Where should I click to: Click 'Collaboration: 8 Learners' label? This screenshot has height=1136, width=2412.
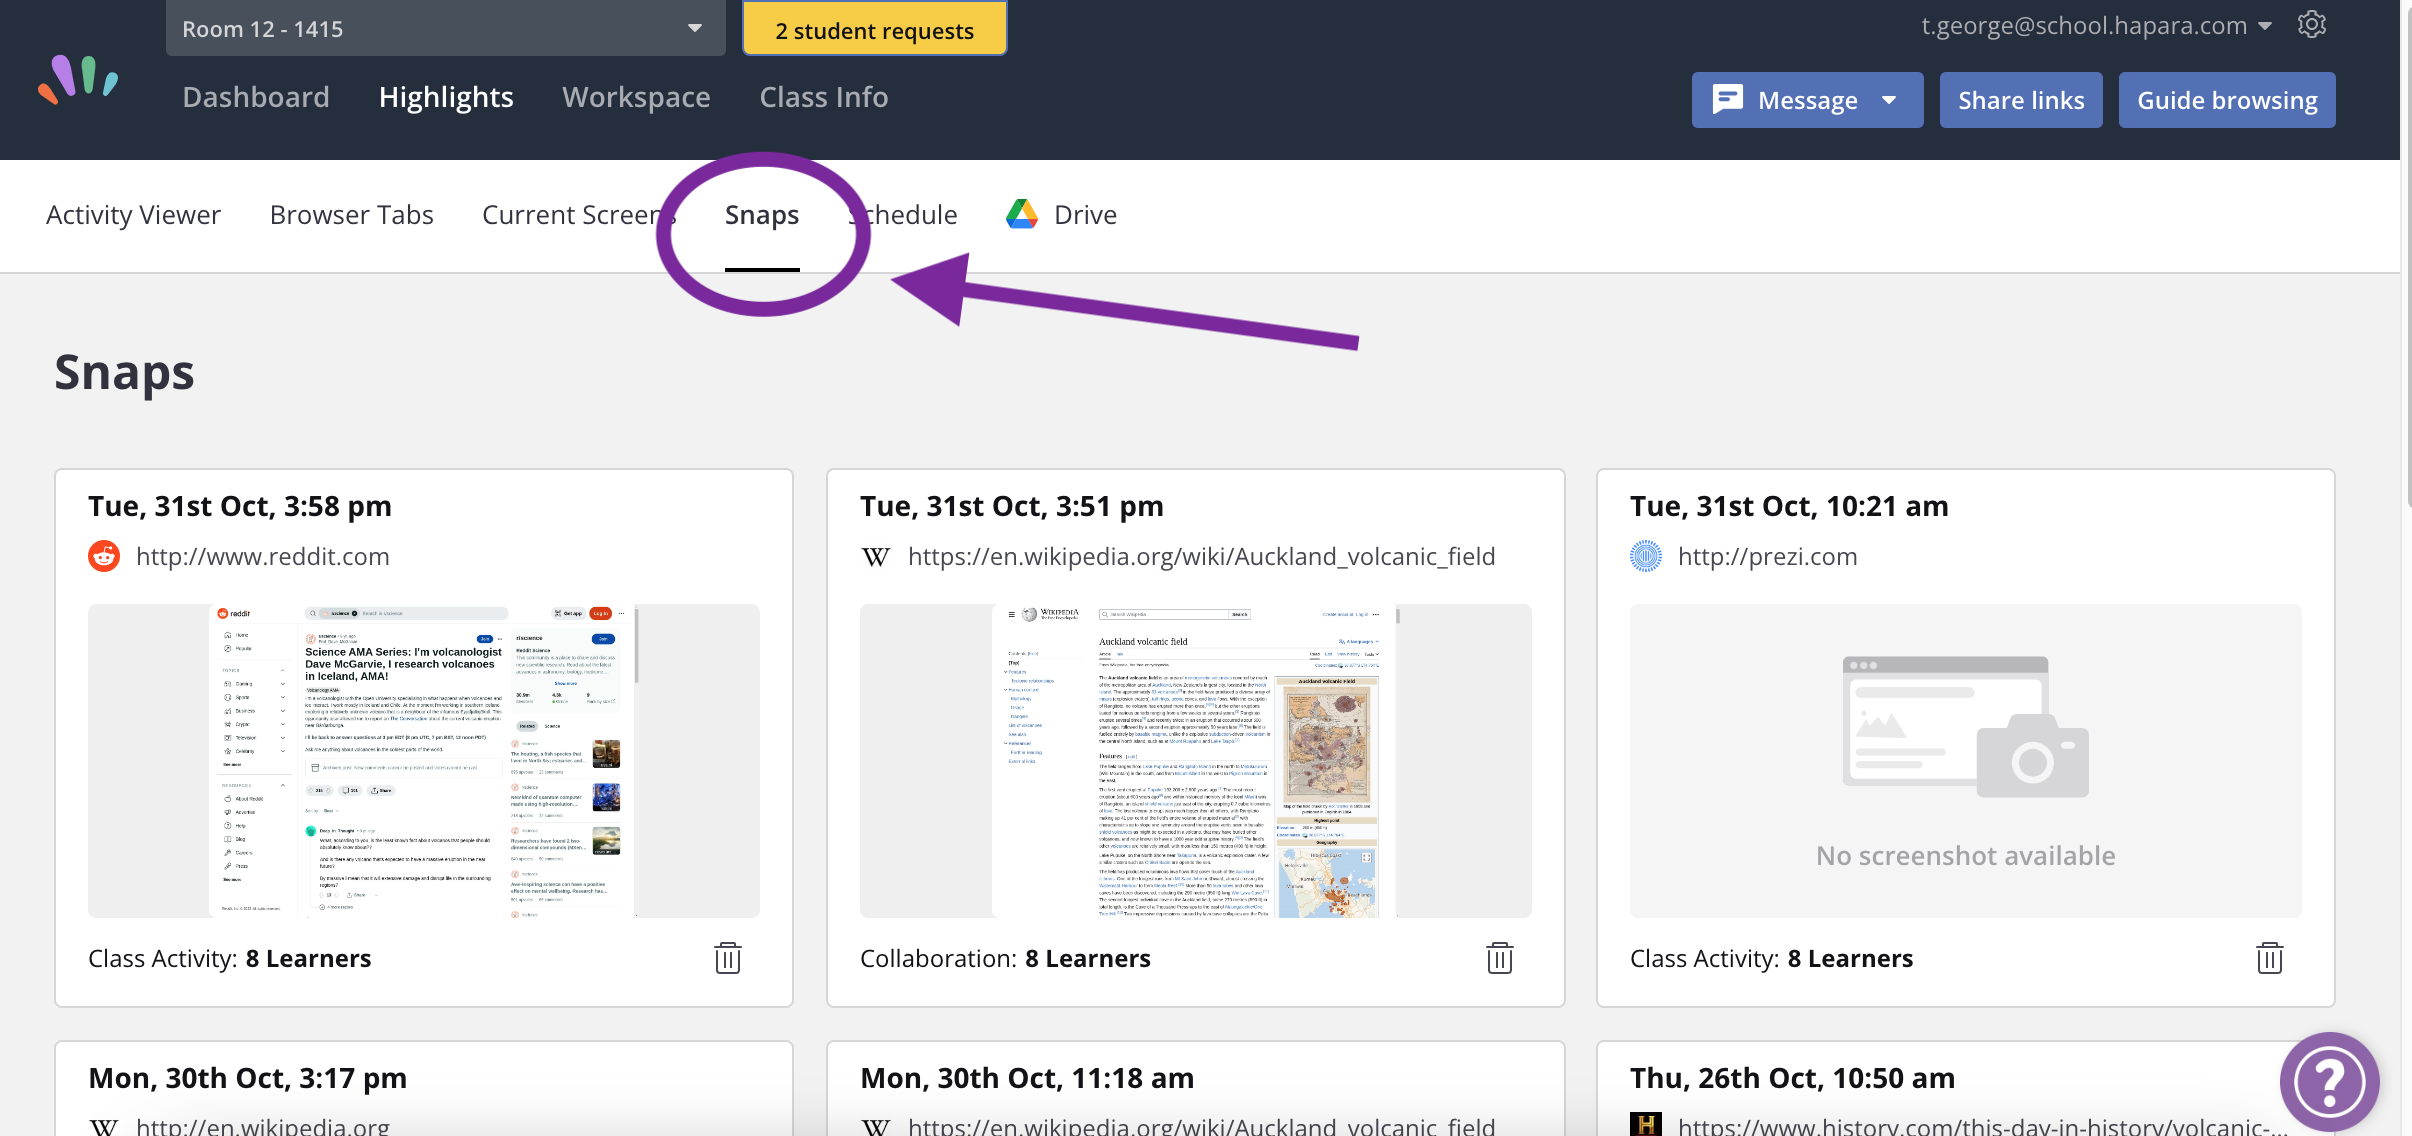coord(1005,958)
